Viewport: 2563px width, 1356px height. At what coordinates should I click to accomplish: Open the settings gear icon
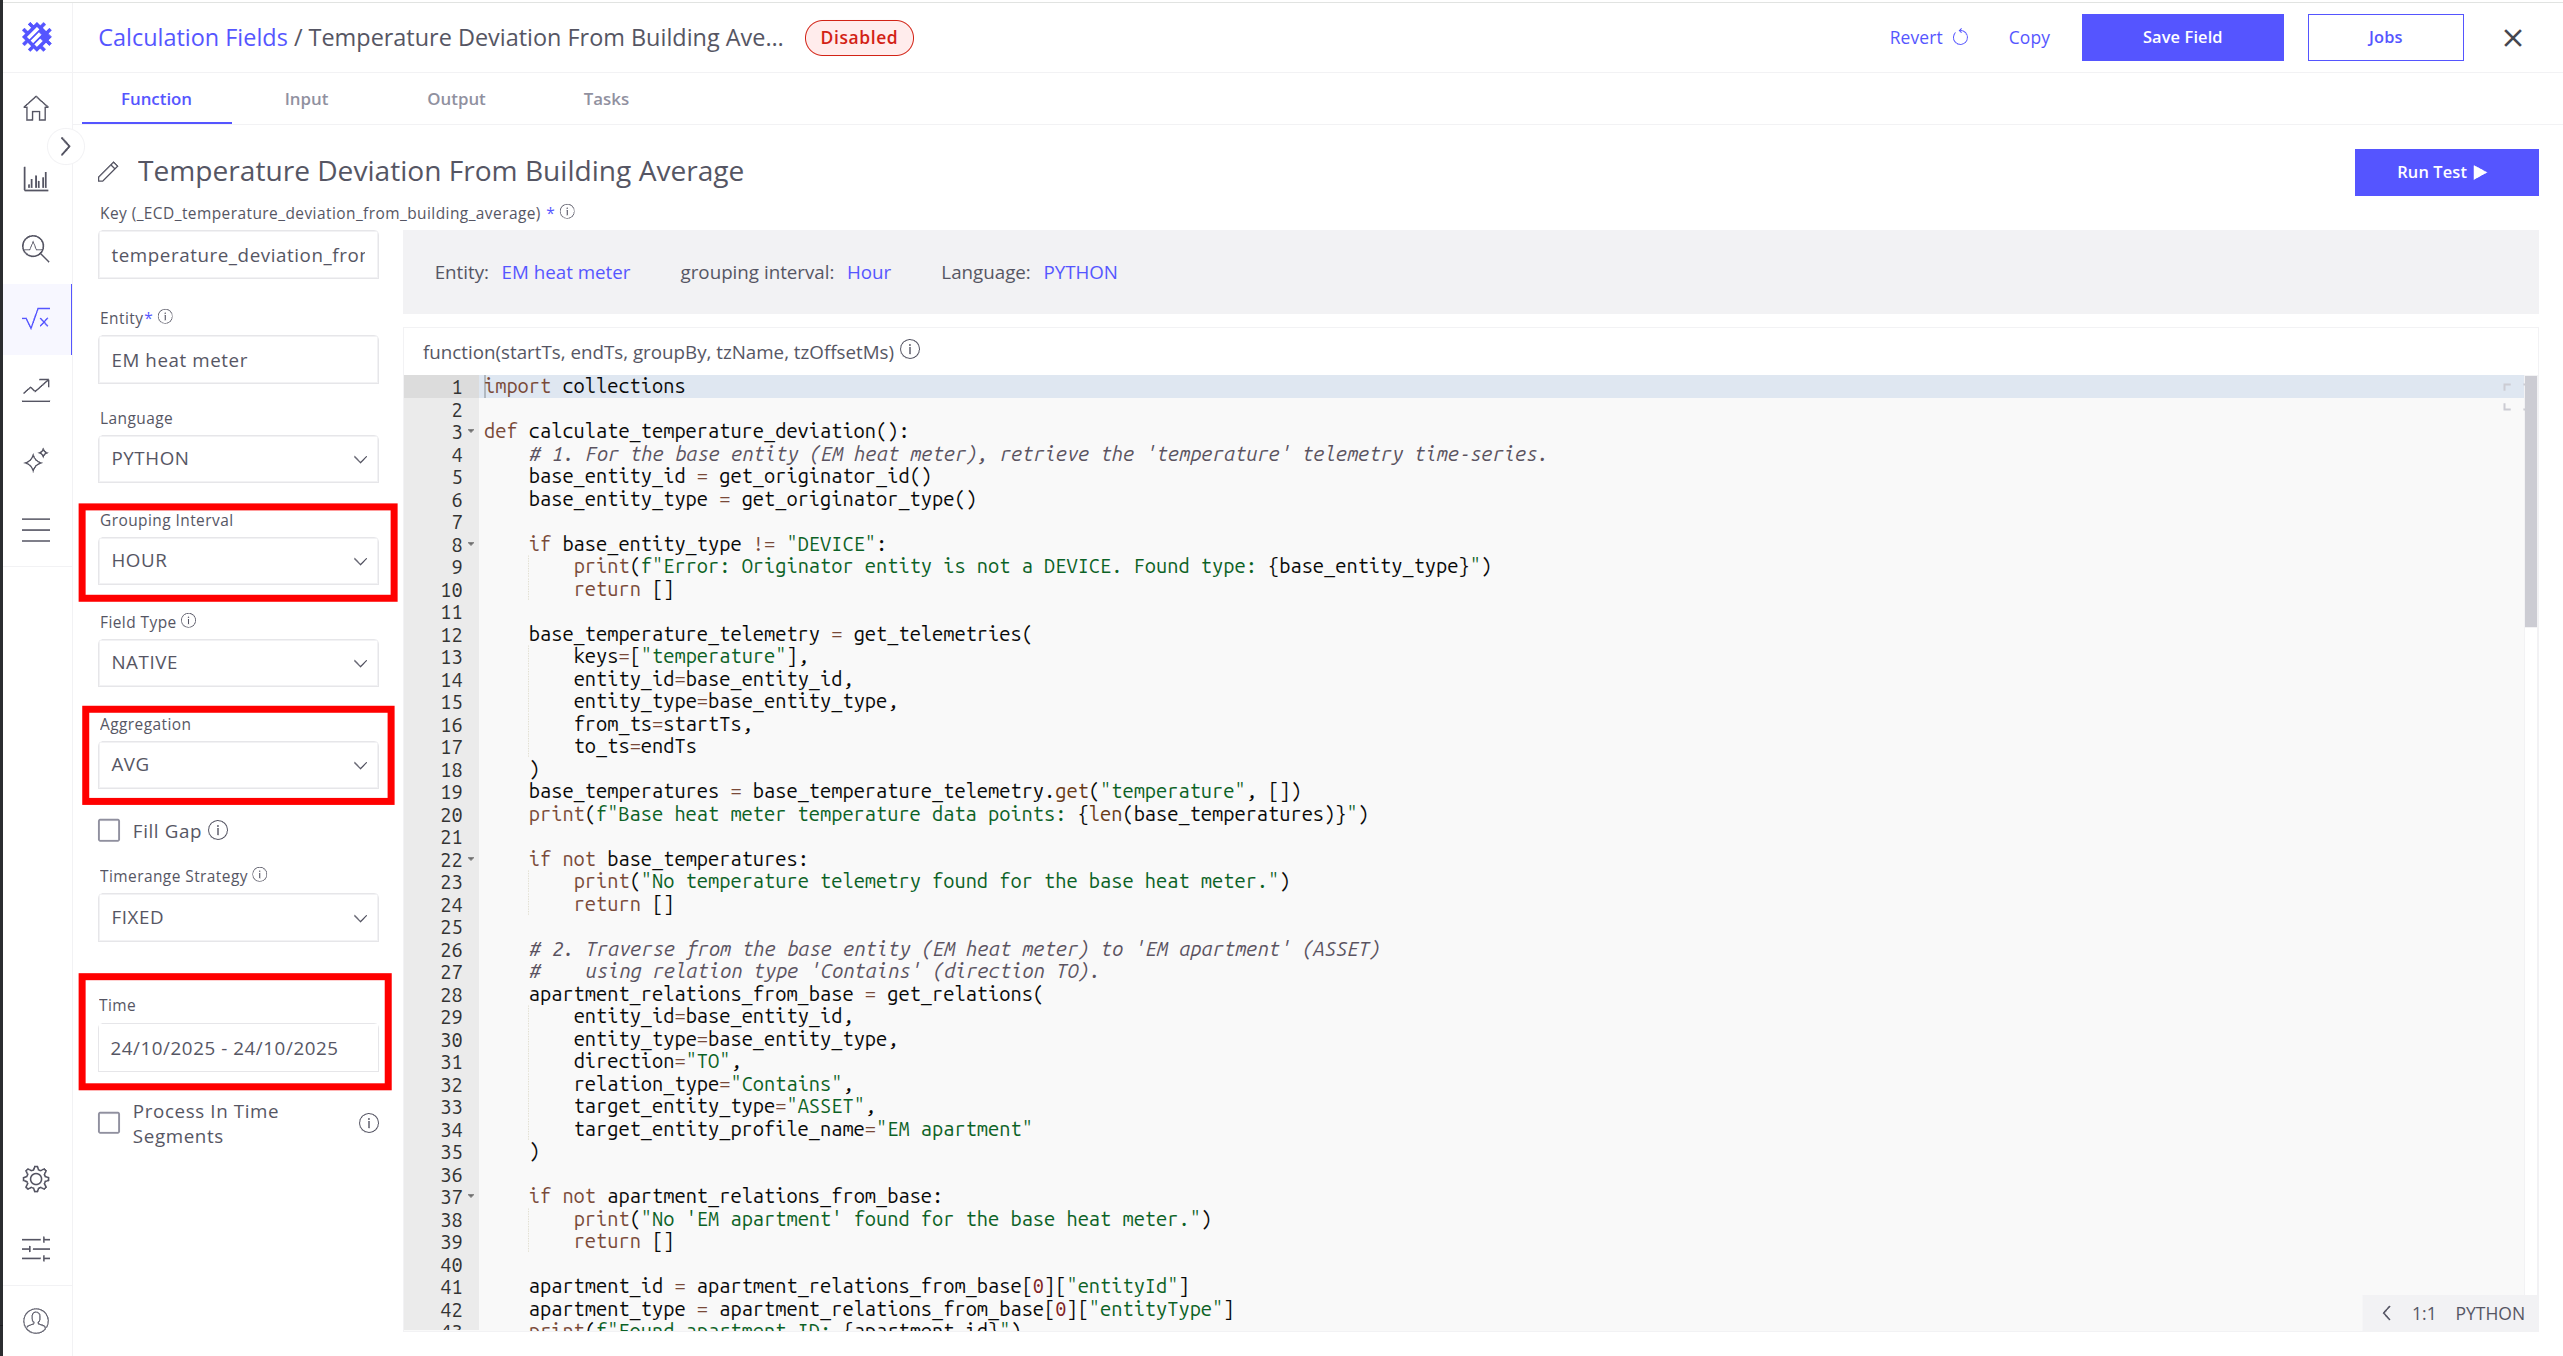pyautogui.click(x=36, y=1179)
